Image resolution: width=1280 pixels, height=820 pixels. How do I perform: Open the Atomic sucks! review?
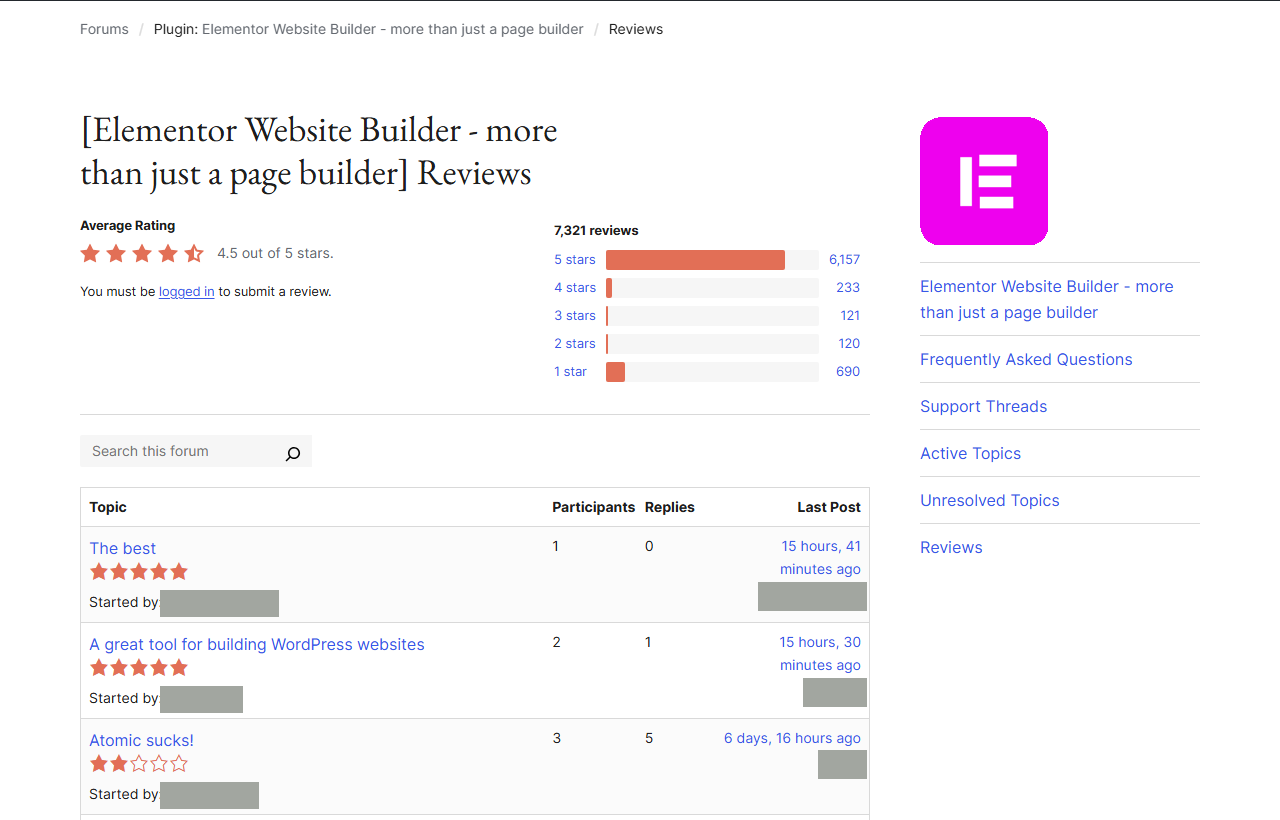(x=142, y=740)
